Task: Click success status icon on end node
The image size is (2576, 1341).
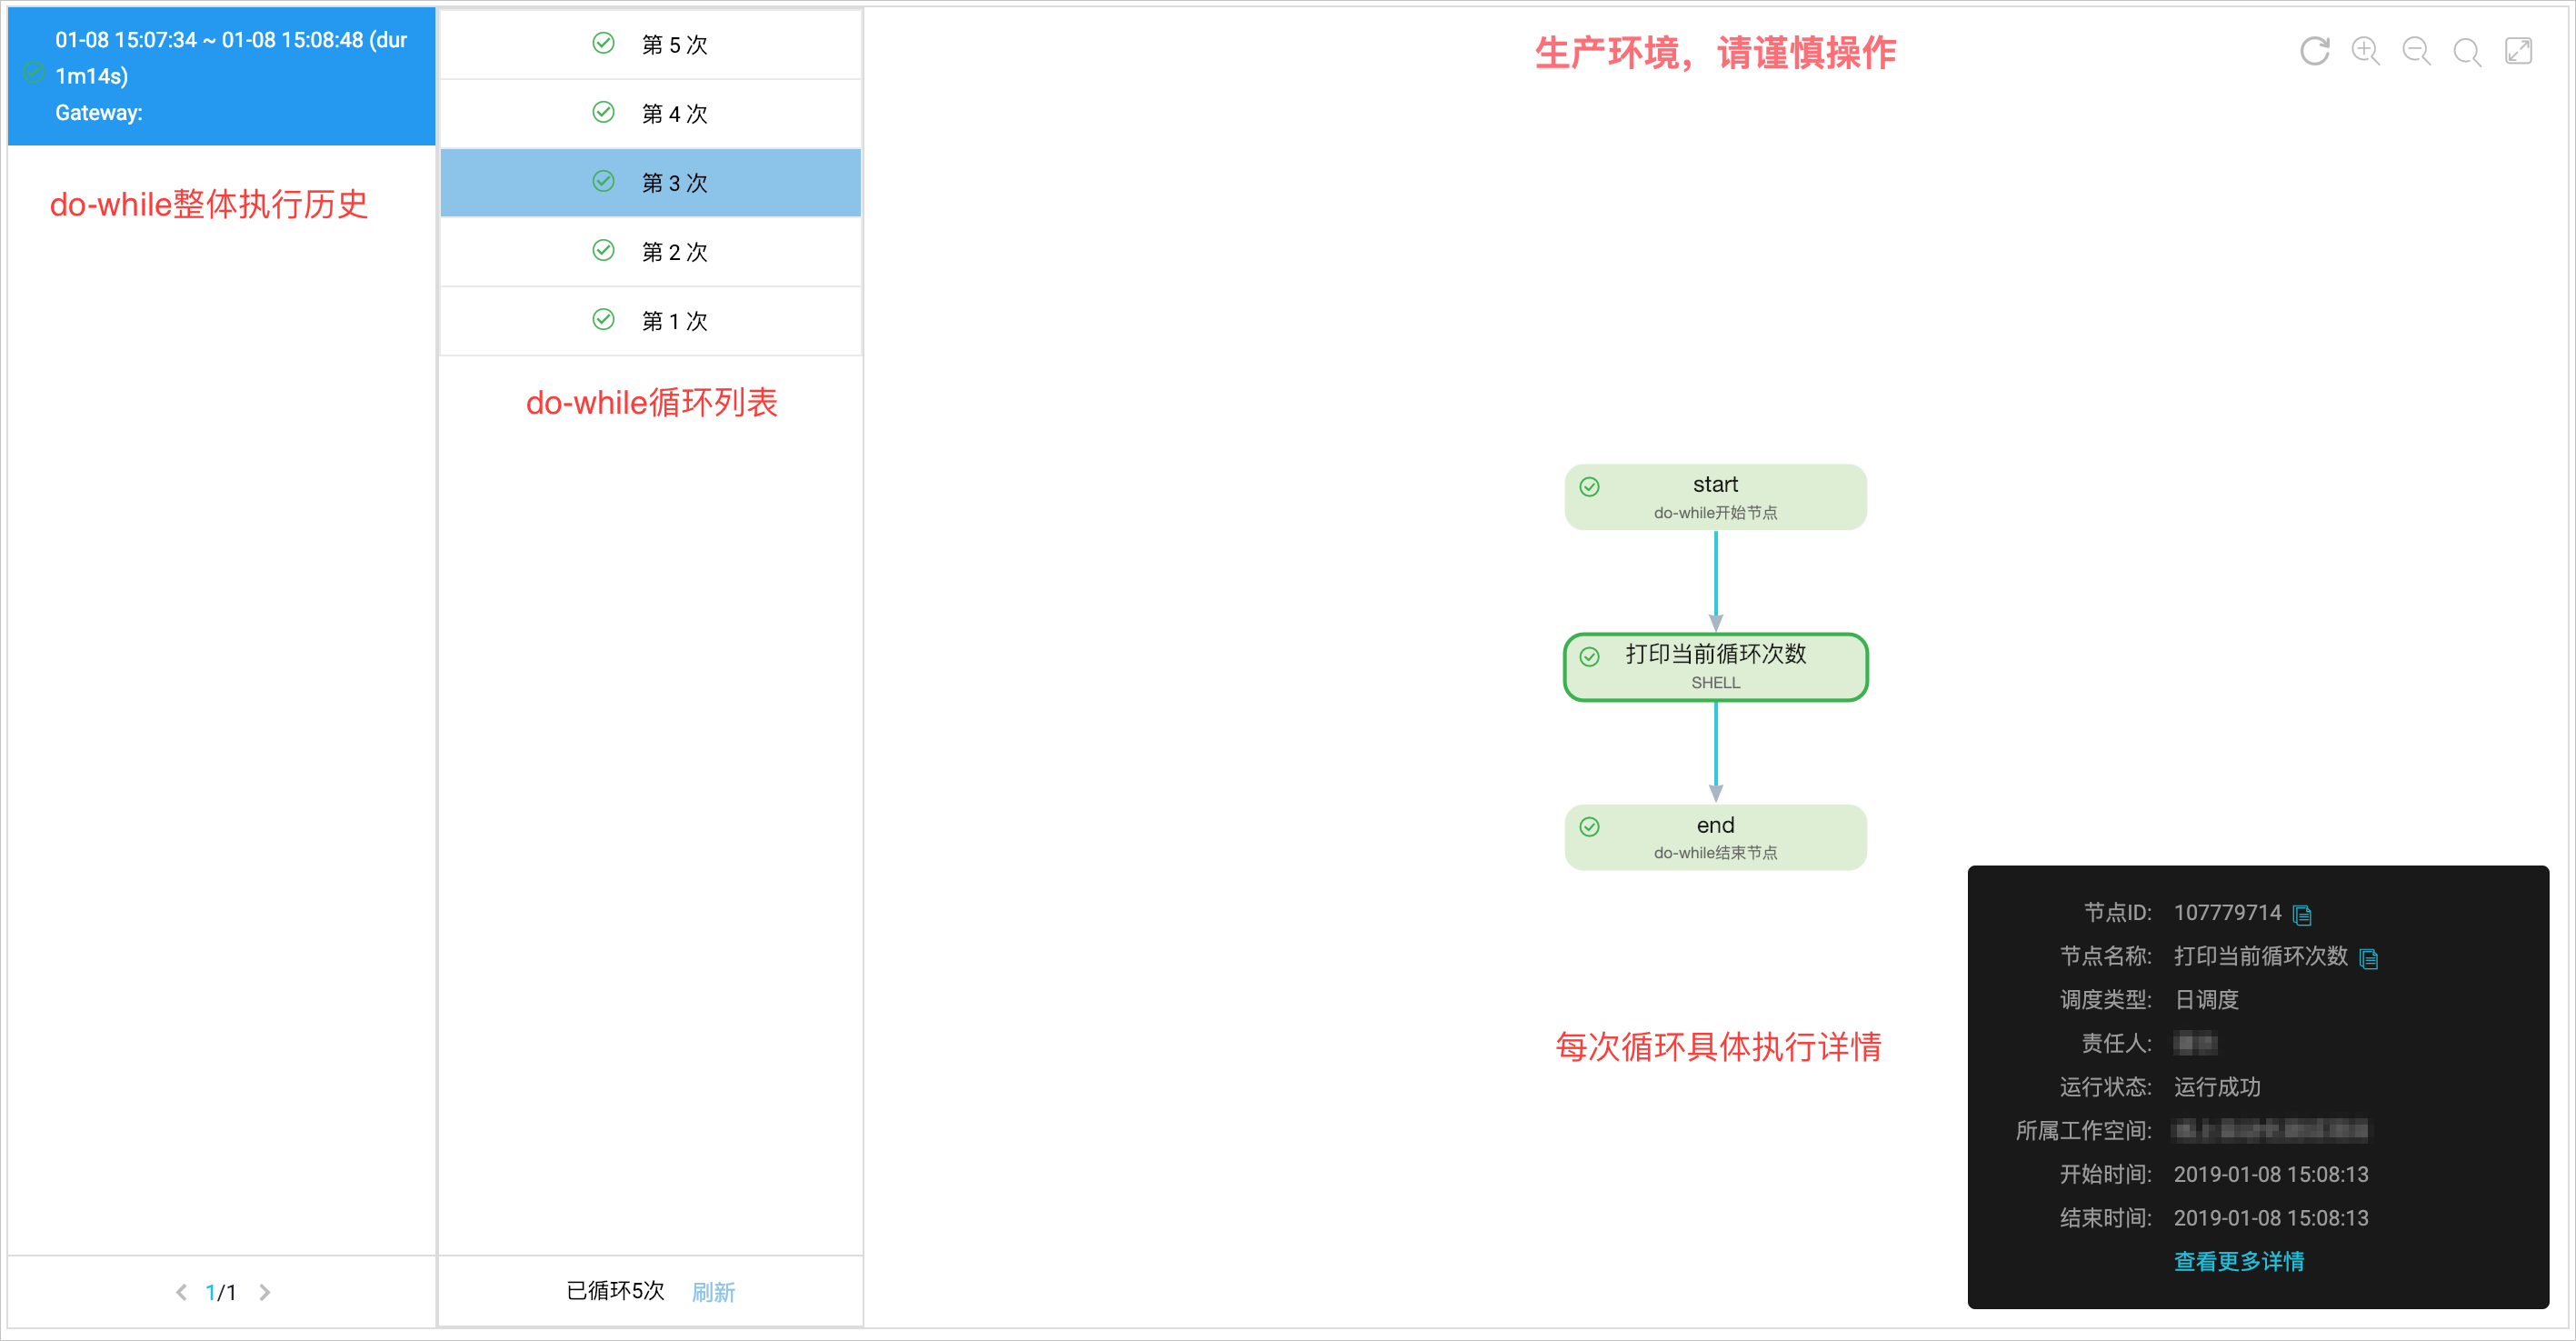Action: (1589, 827)
